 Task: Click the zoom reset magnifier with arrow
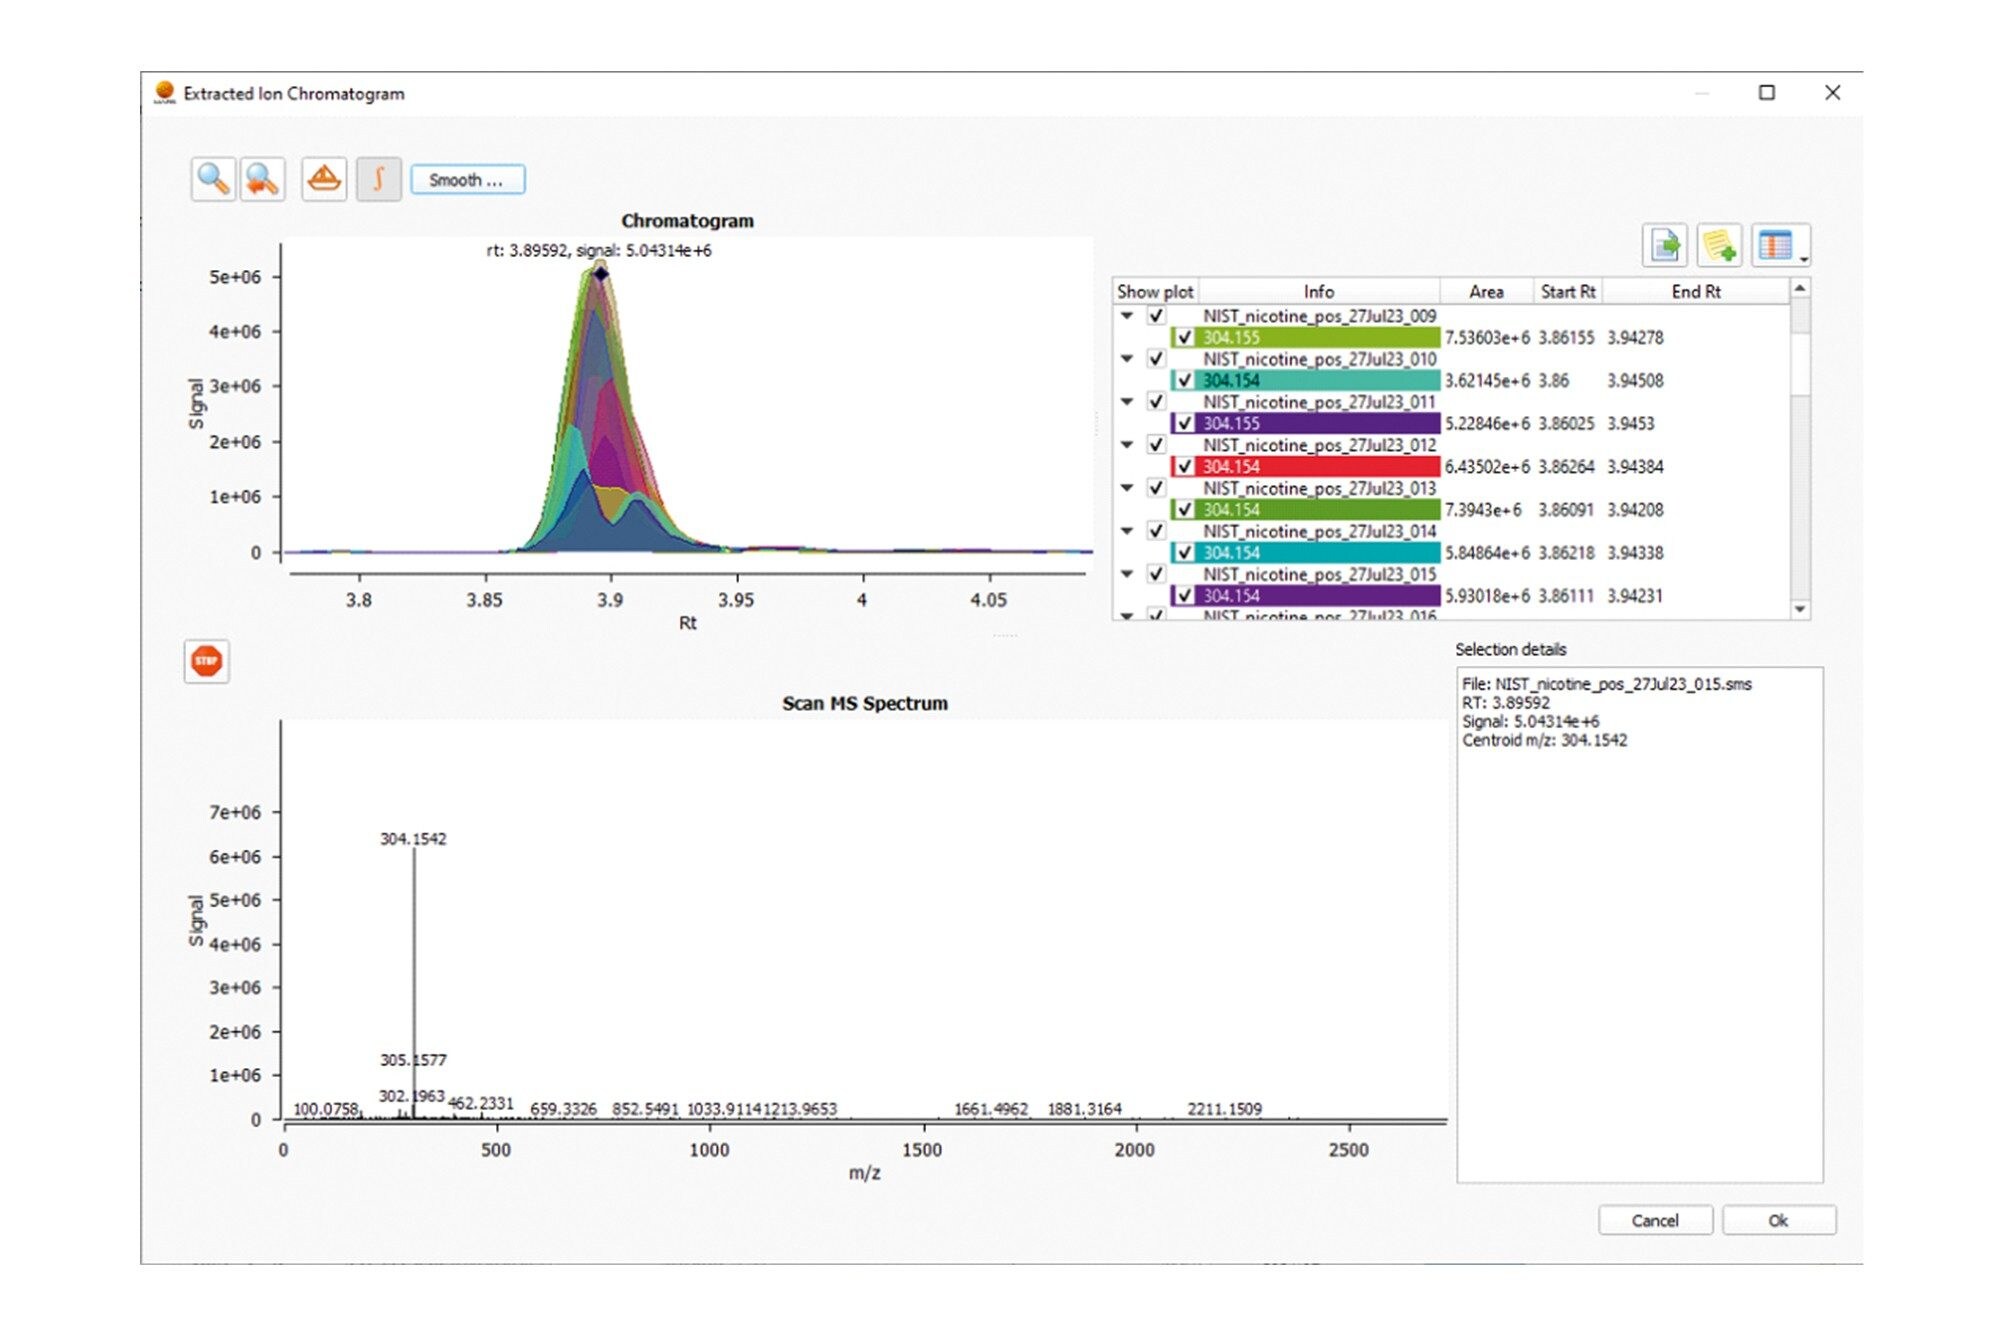262,180
